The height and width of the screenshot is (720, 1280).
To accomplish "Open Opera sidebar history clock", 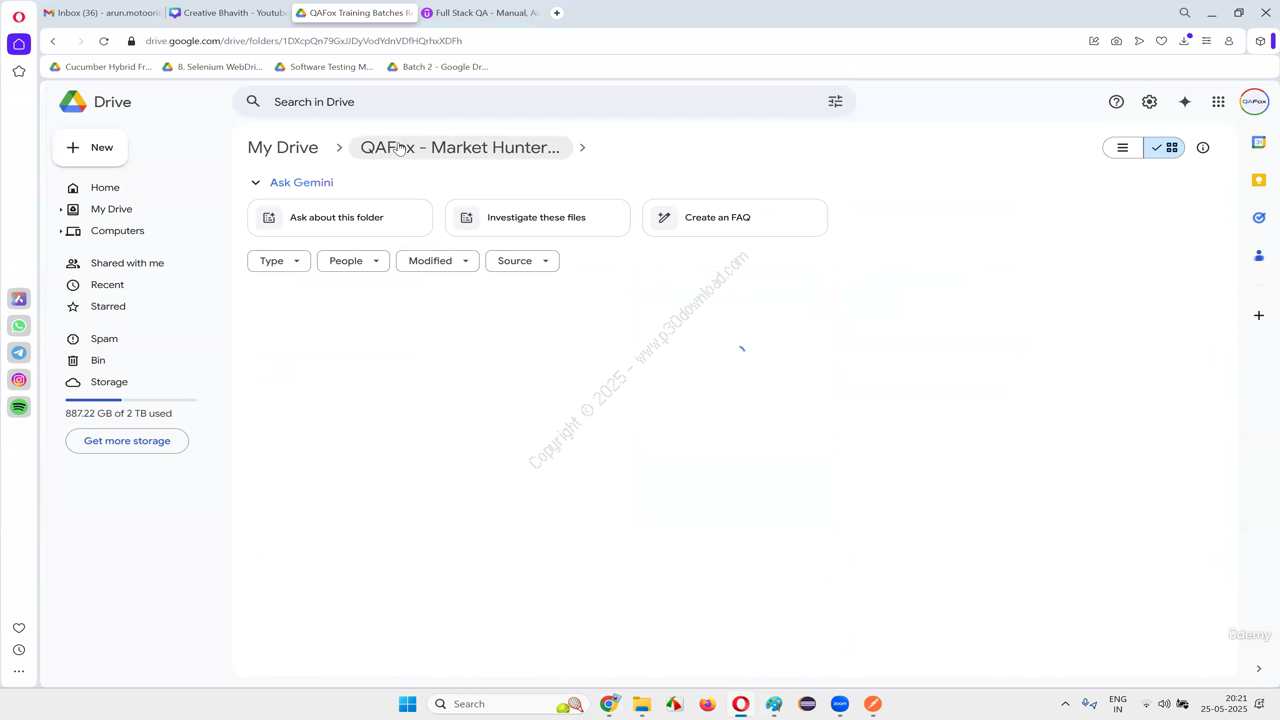I will coord(19,650).
